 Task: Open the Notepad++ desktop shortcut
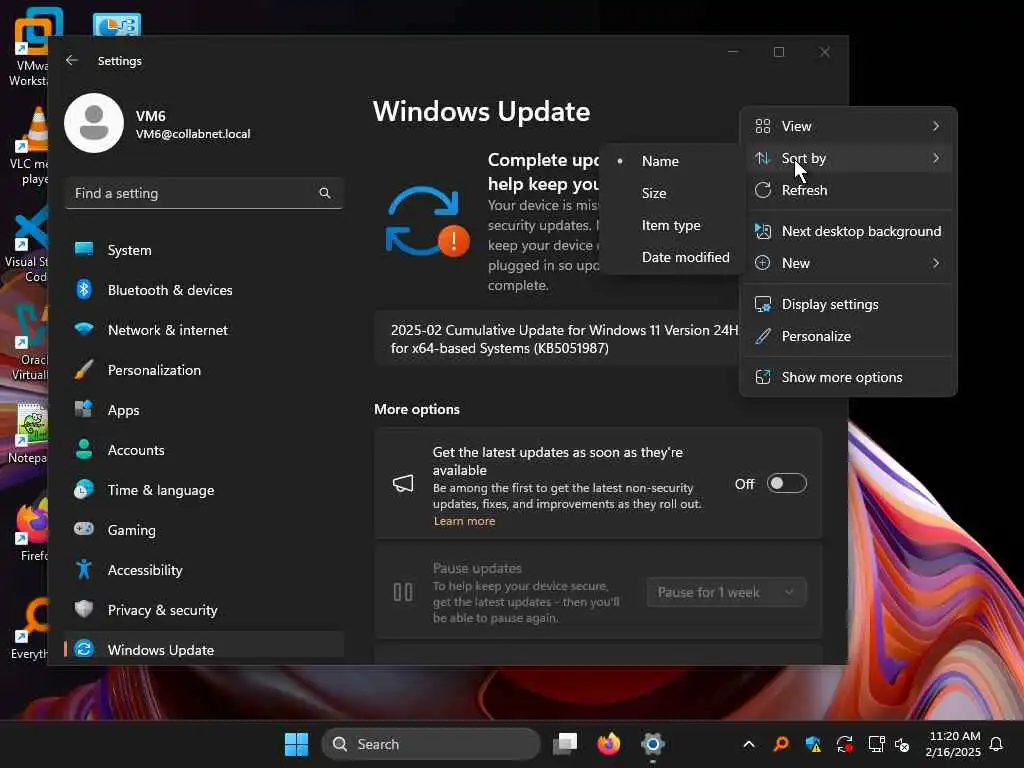coord(27,434)
